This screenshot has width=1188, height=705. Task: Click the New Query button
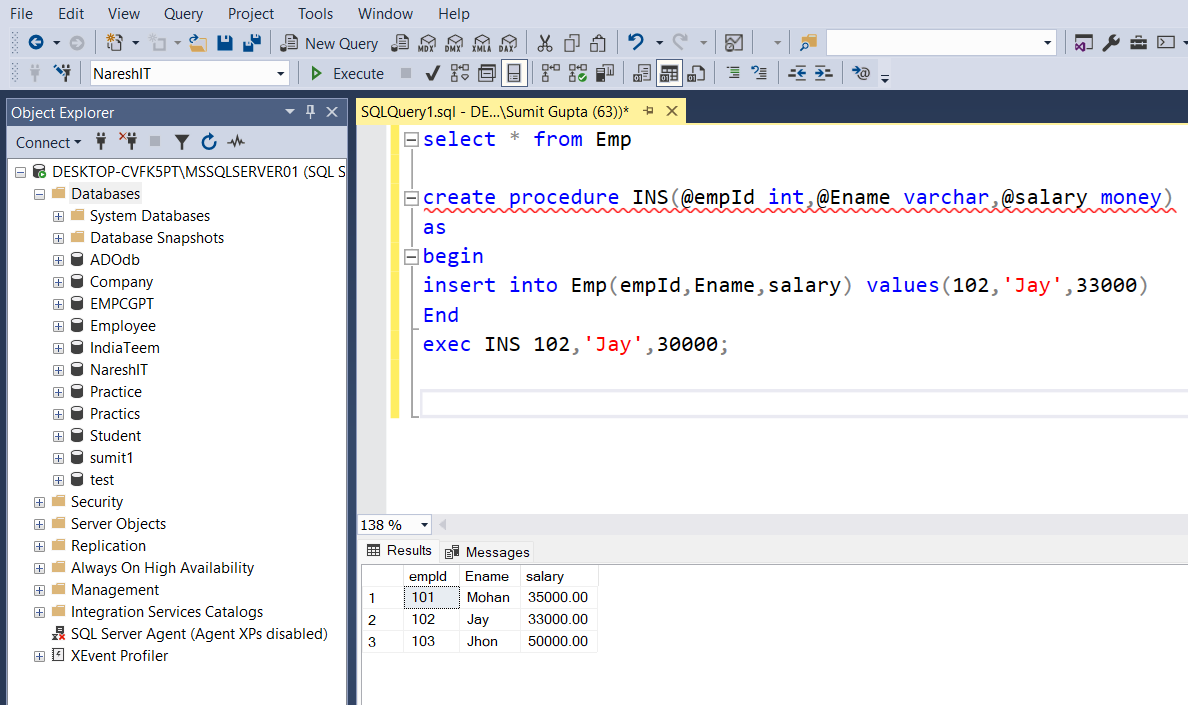point(330,43)
